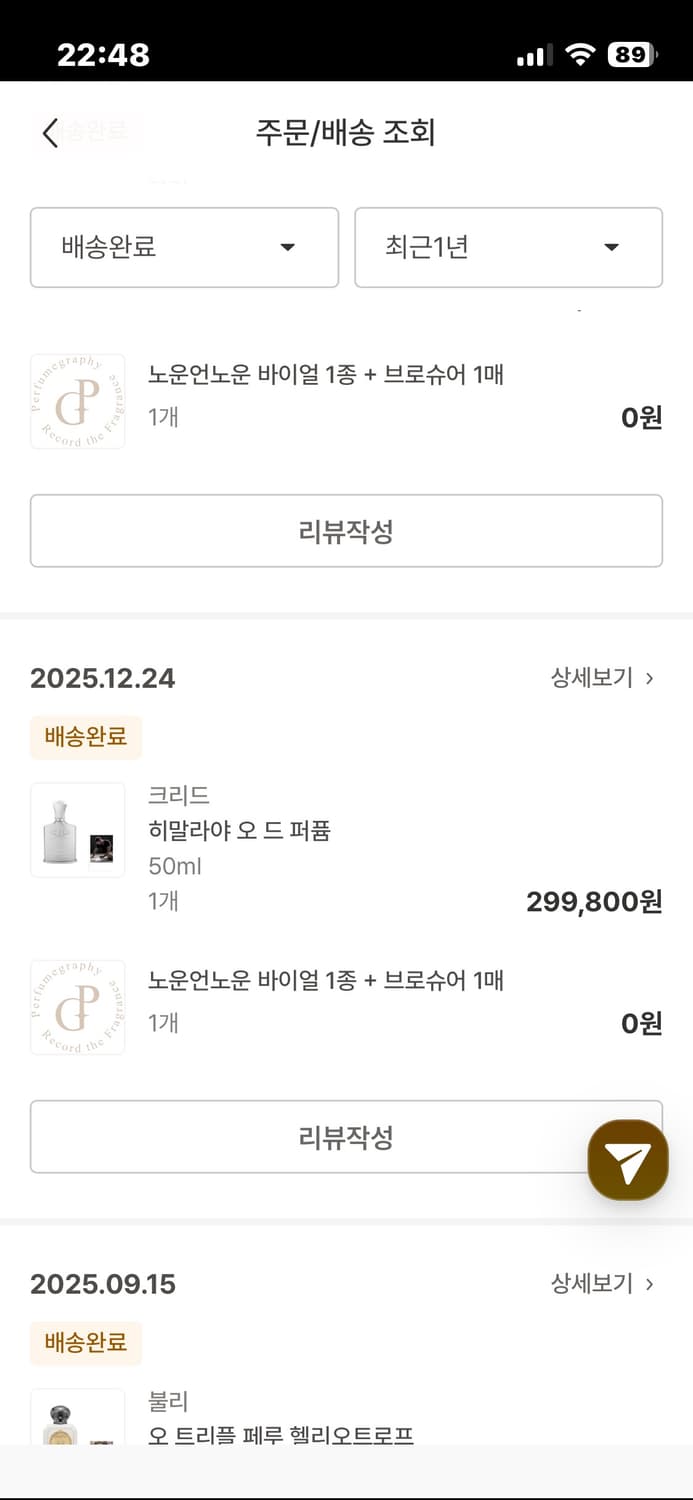The width and height of the screenshot is (693, 1500).
Task: Tap the floating paper plane send button
Action: (627, 1158)
